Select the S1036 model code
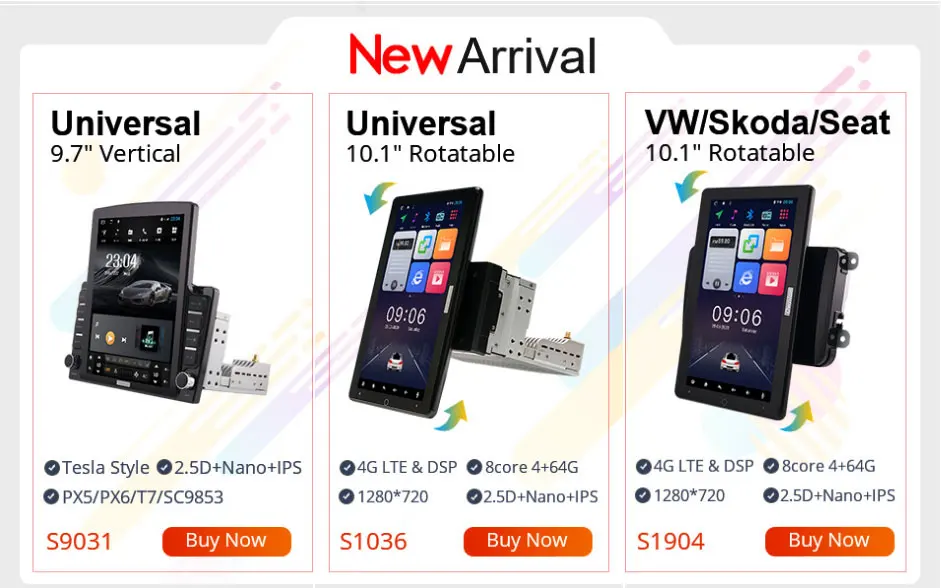The image size is (941, 588). point(373,541)
